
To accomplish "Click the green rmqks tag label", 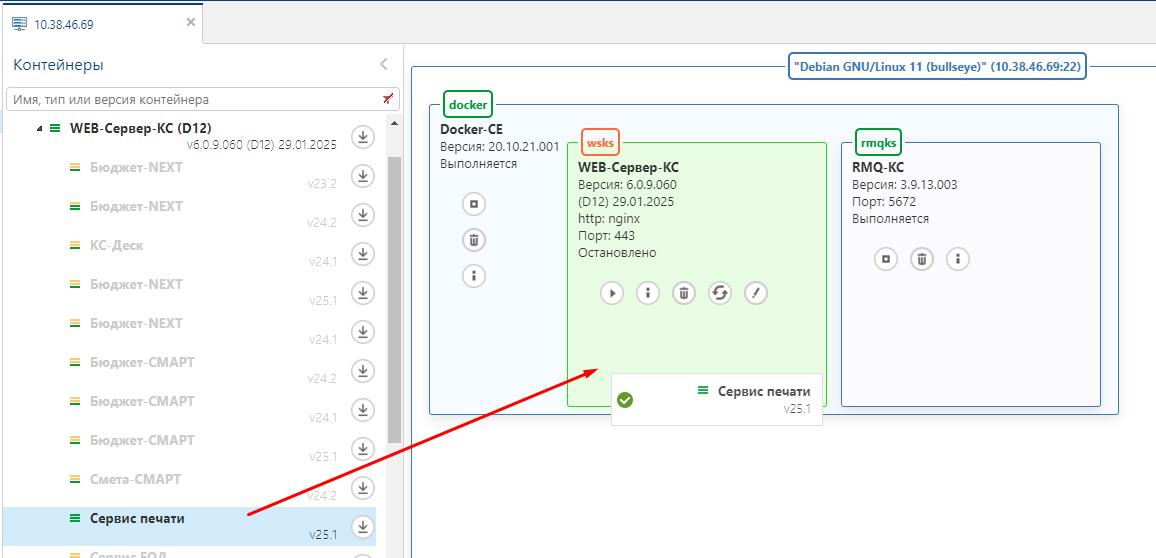I will [880, 142].
